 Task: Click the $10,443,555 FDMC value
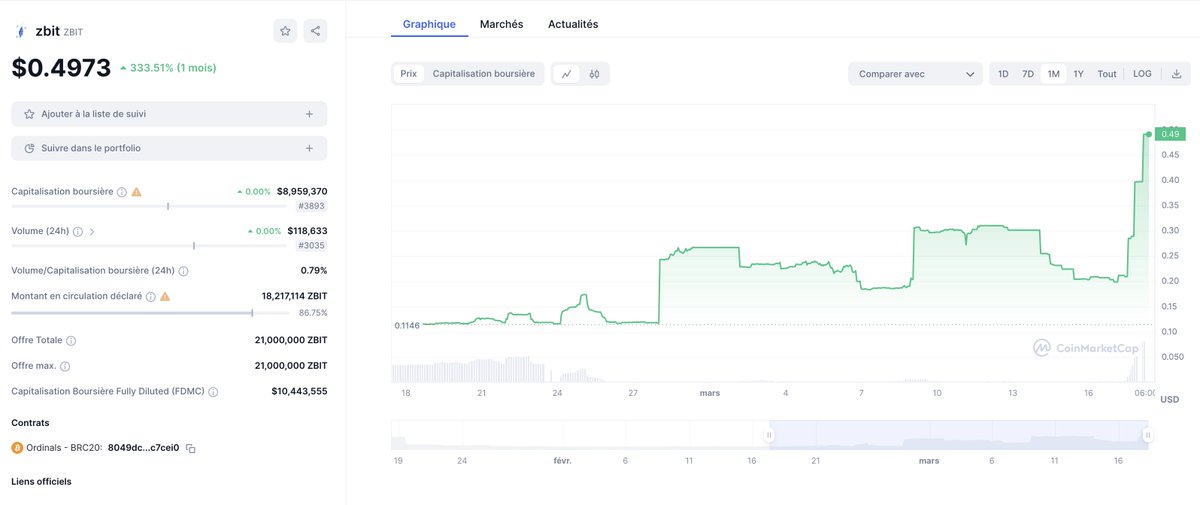click(x=299, y=391)
